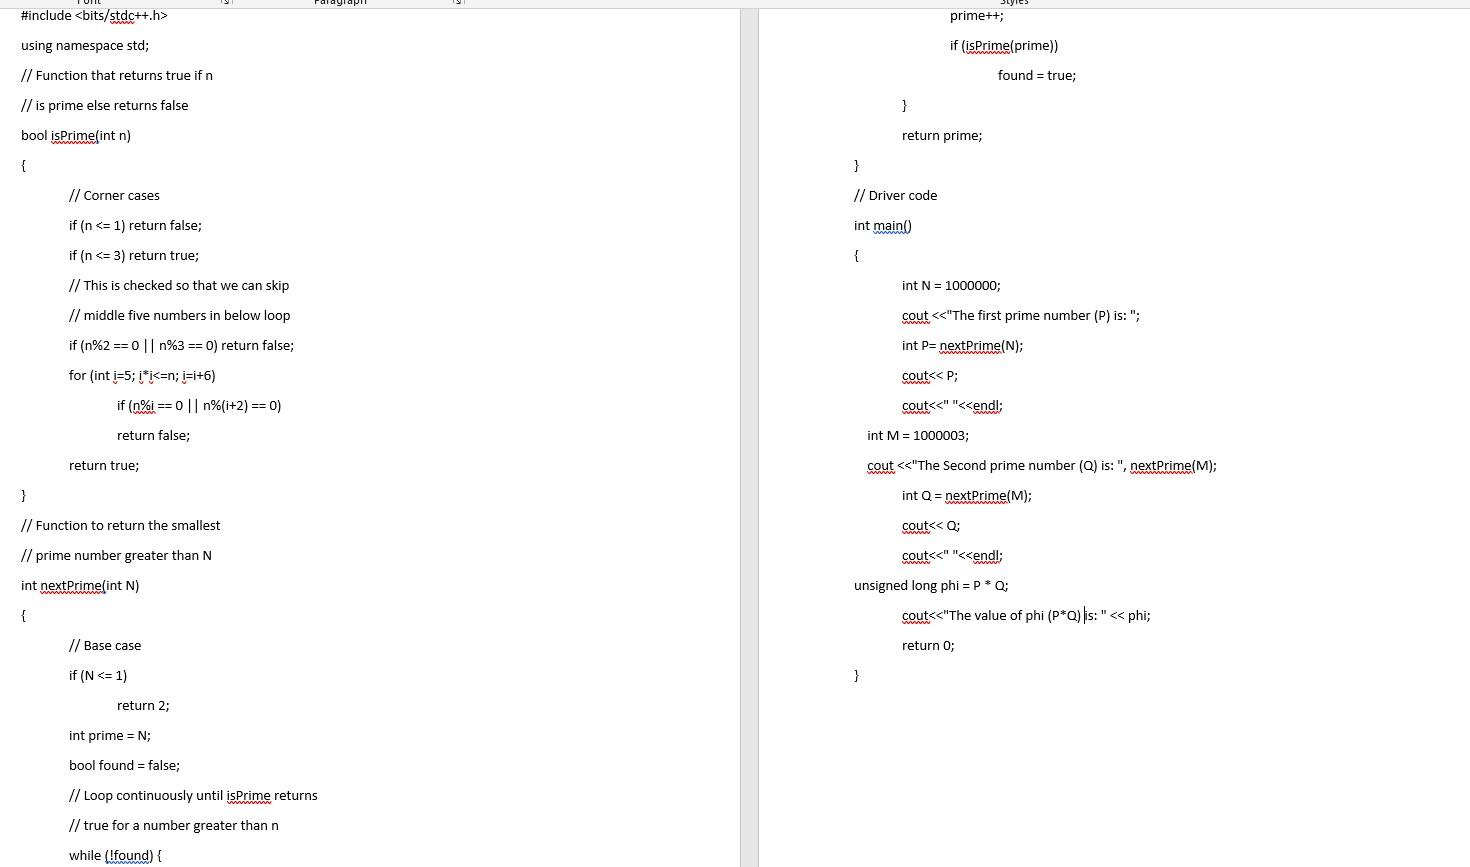Image resolution: width=1470 pixels, height=867 pixels.
Task: Click 'The Second prime number (Q) is:' line
Action: pyautogui.click(x=1042, y=465)
